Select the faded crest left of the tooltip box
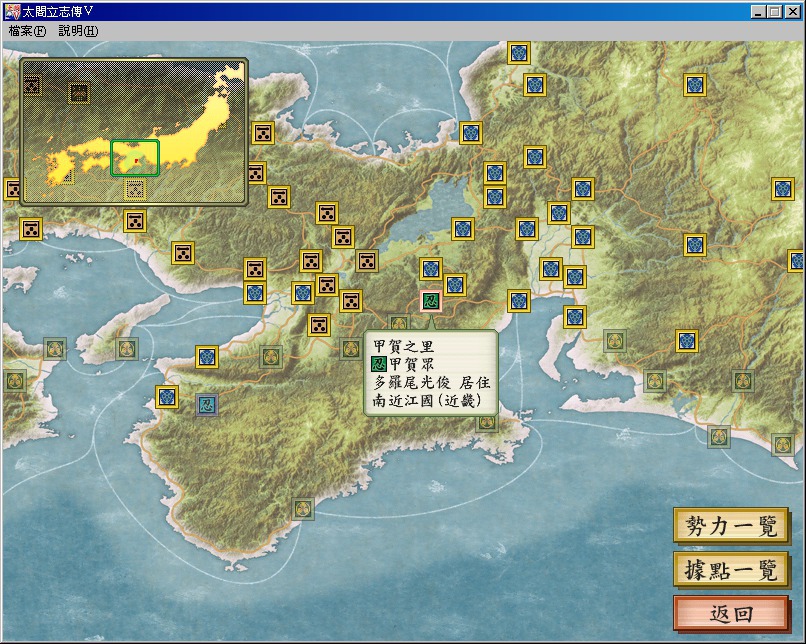This screenshot has height=644, width=806. (x=351, y=348)
